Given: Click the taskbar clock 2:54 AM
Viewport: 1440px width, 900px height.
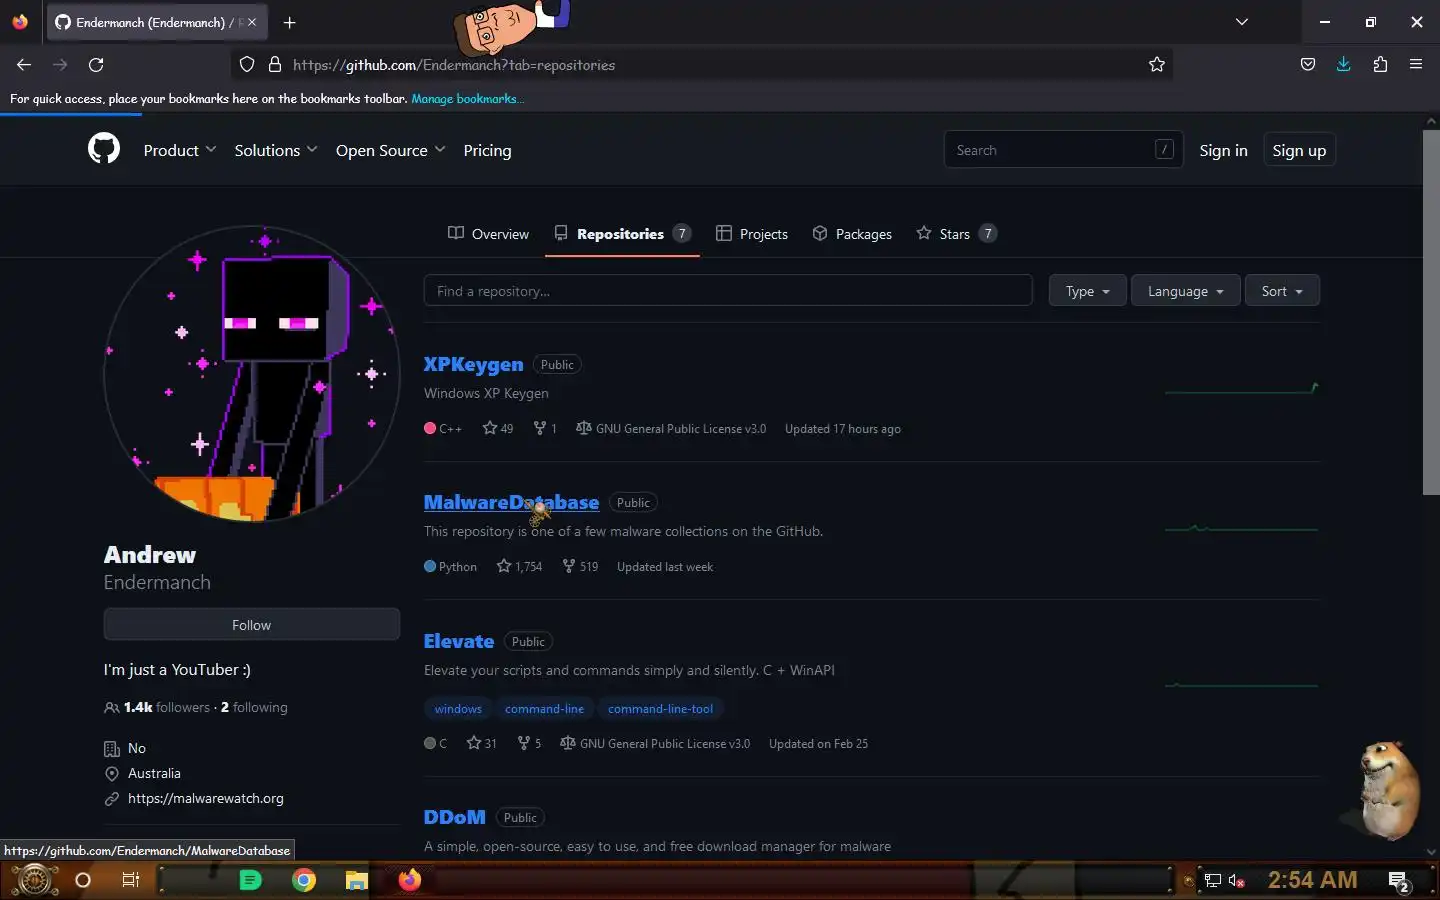Looking at the screenshot, I should (x=1313, y=880).
